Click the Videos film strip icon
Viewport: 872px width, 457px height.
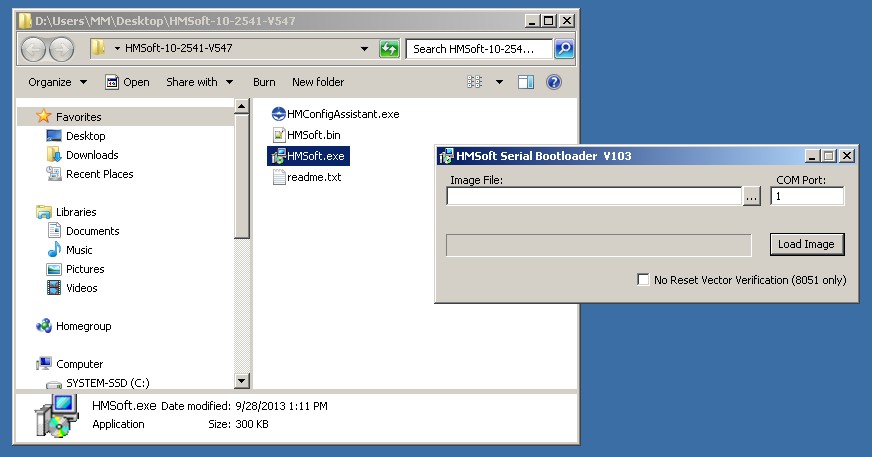(x=54, y=288)
